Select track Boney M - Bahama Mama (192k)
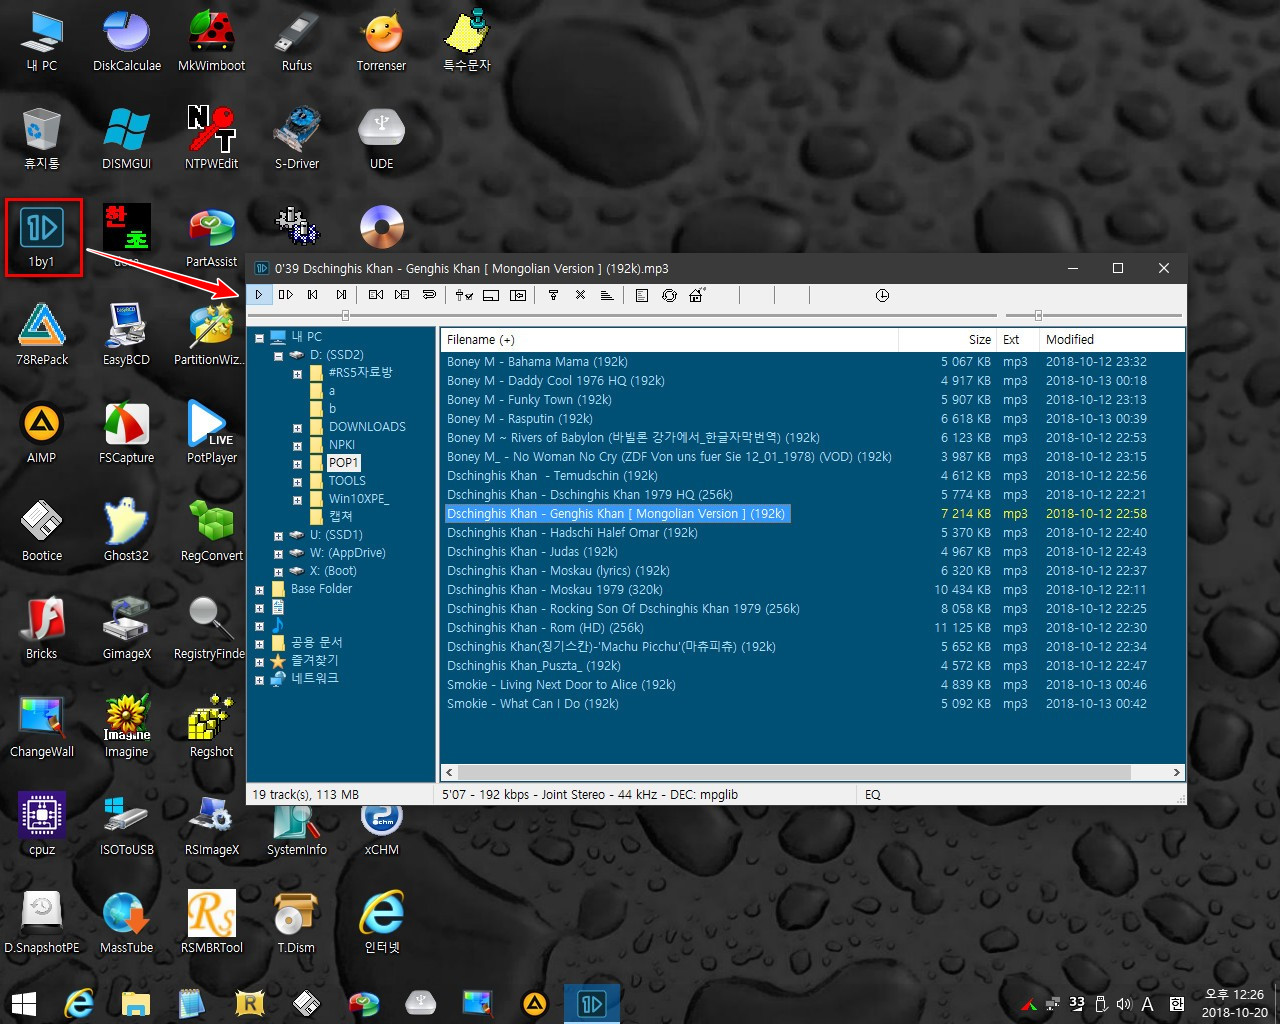 pos(537,362)
